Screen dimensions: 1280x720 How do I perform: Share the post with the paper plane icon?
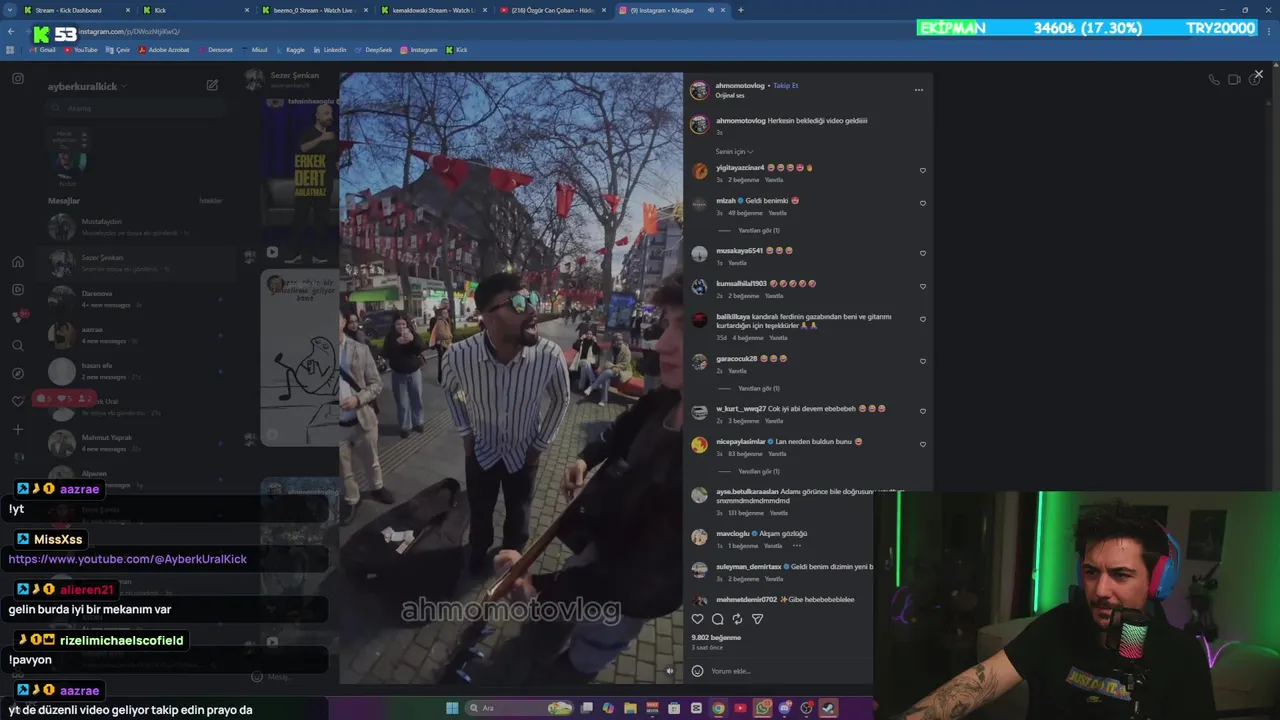[757, 619]
